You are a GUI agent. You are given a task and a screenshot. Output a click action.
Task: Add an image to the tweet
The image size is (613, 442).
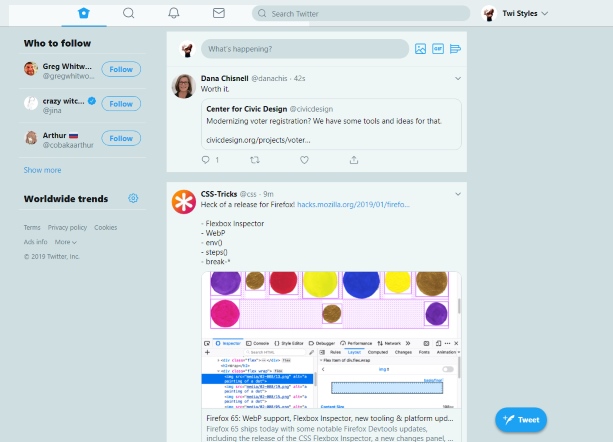click(x=420, y=49)
